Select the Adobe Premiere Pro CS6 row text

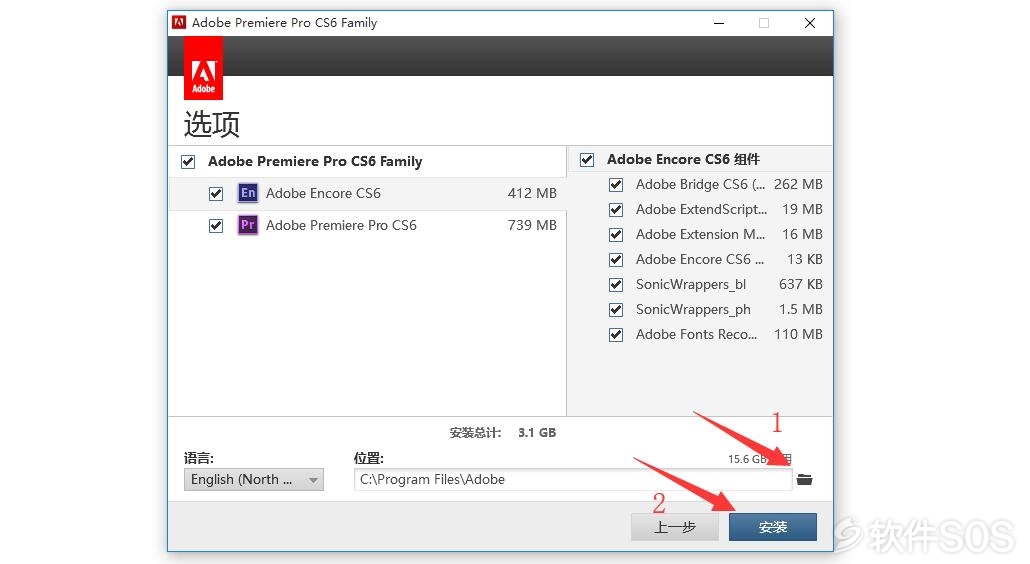pos(341,225)
